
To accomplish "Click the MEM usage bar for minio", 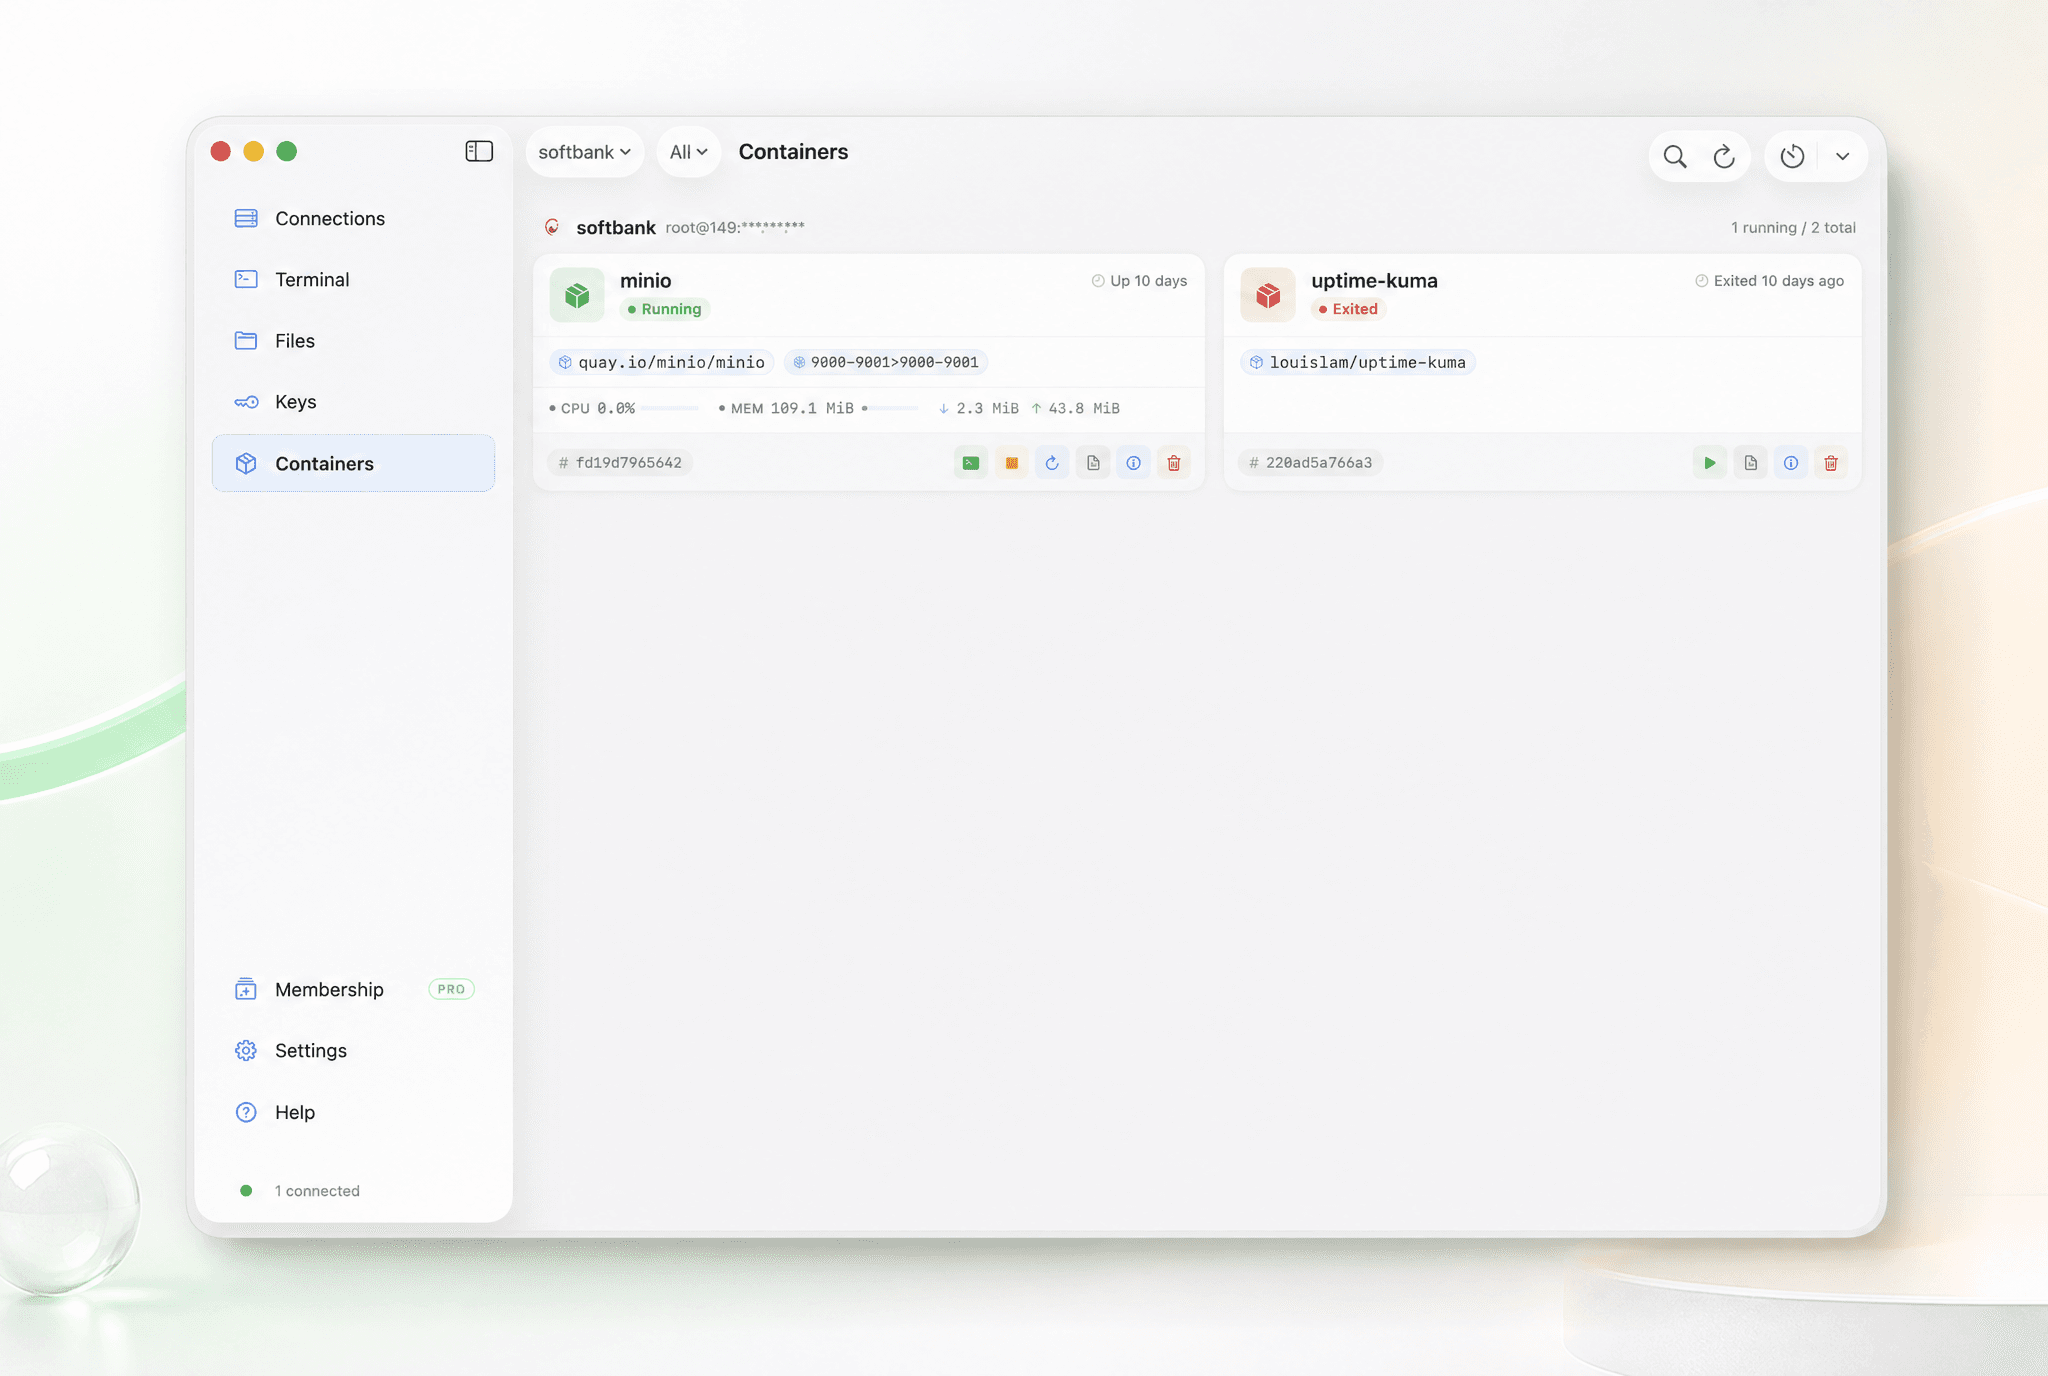I will pos(890,408).
